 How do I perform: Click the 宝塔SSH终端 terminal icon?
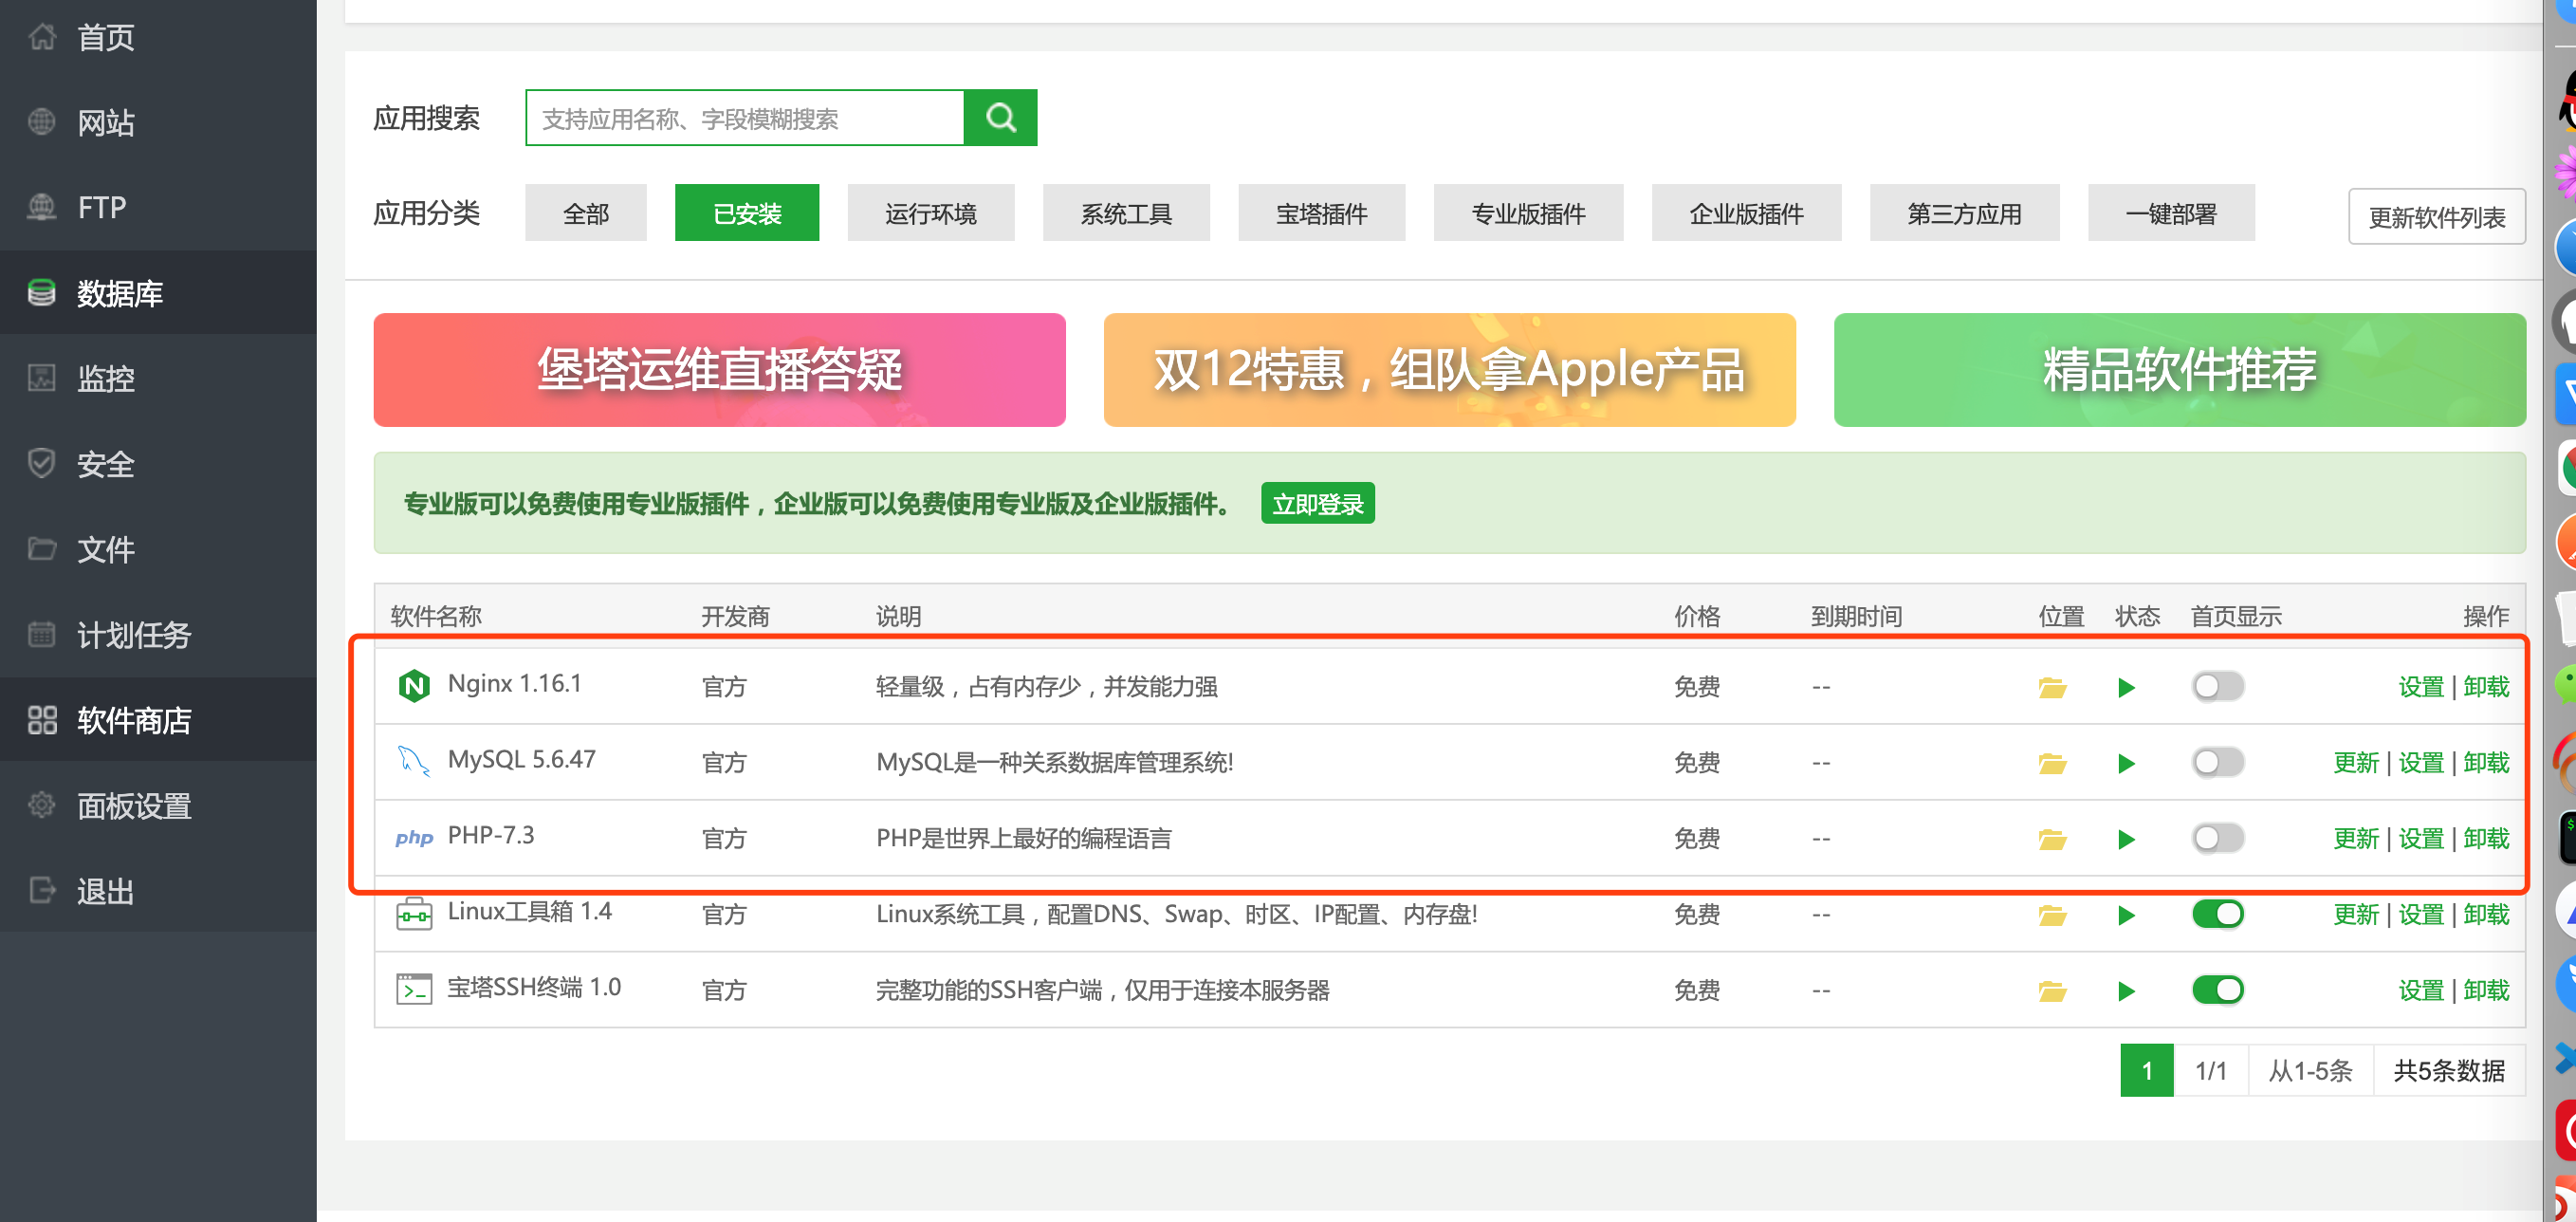(414, 989)
